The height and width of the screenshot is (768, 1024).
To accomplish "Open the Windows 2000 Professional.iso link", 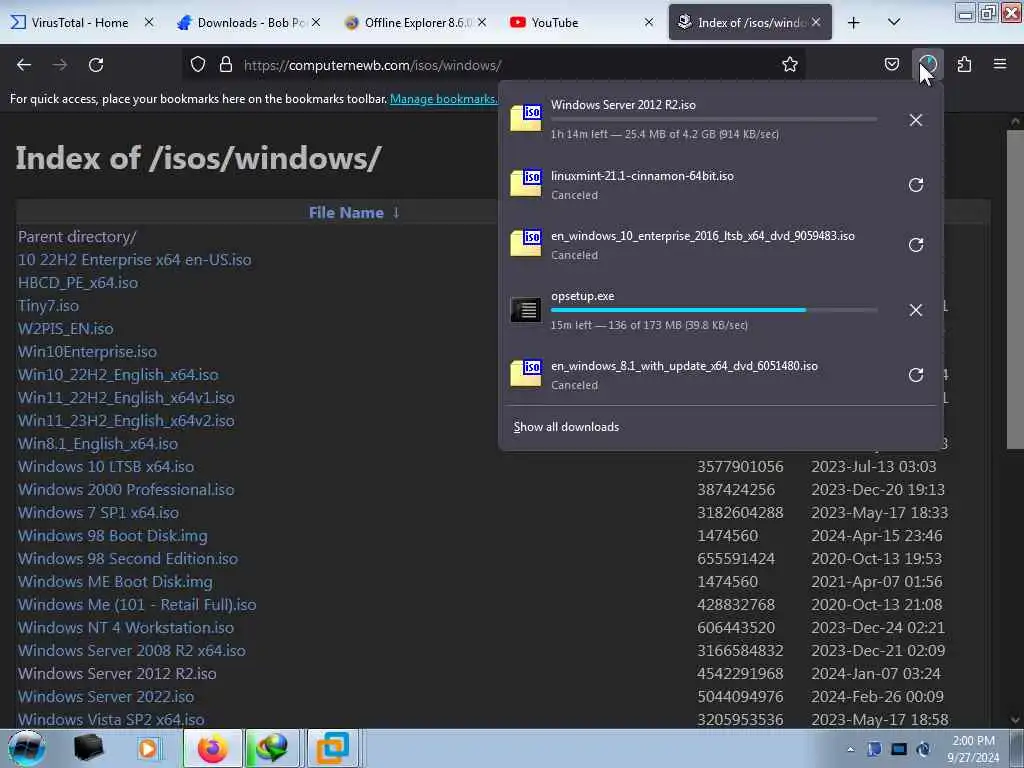I will [126, 489].
